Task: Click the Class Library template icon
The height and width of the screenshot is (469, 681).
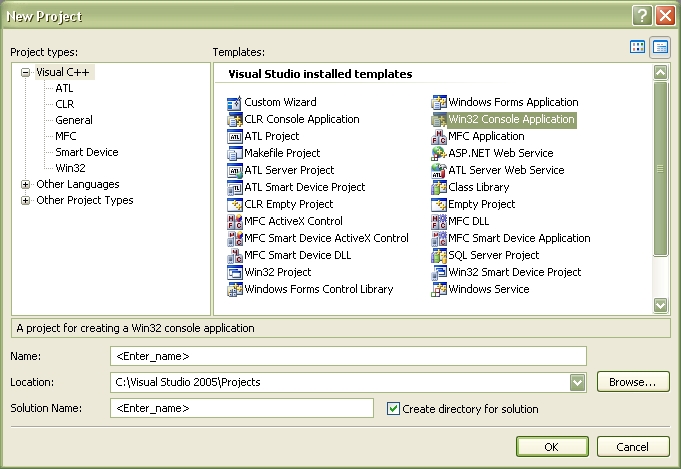Action: pos(439,188)
